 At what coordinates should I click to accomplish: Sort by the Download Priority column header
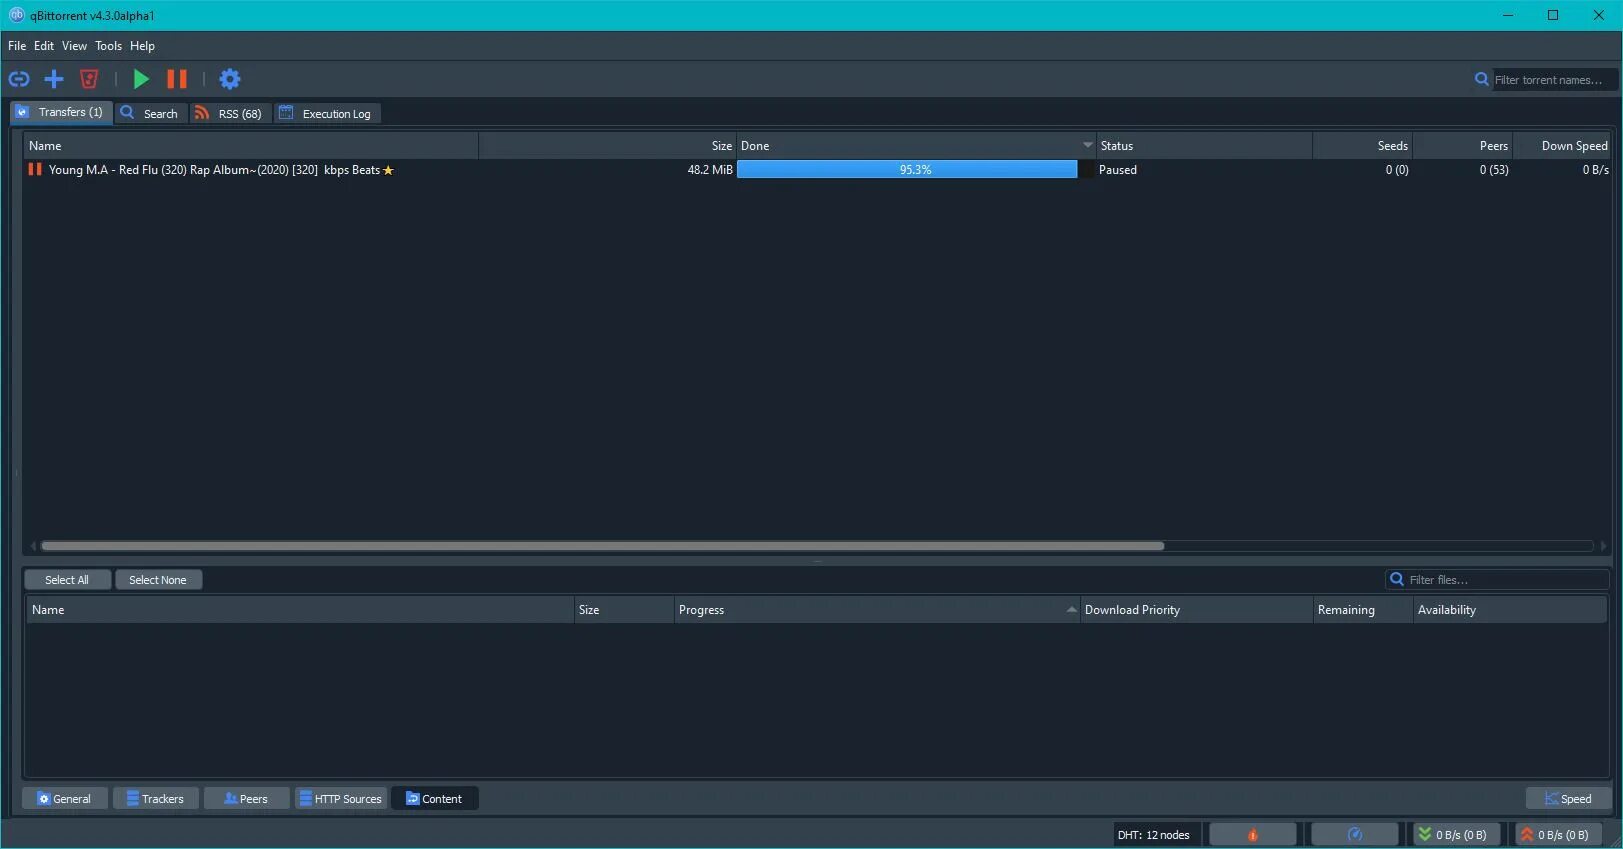point(1196,610)
